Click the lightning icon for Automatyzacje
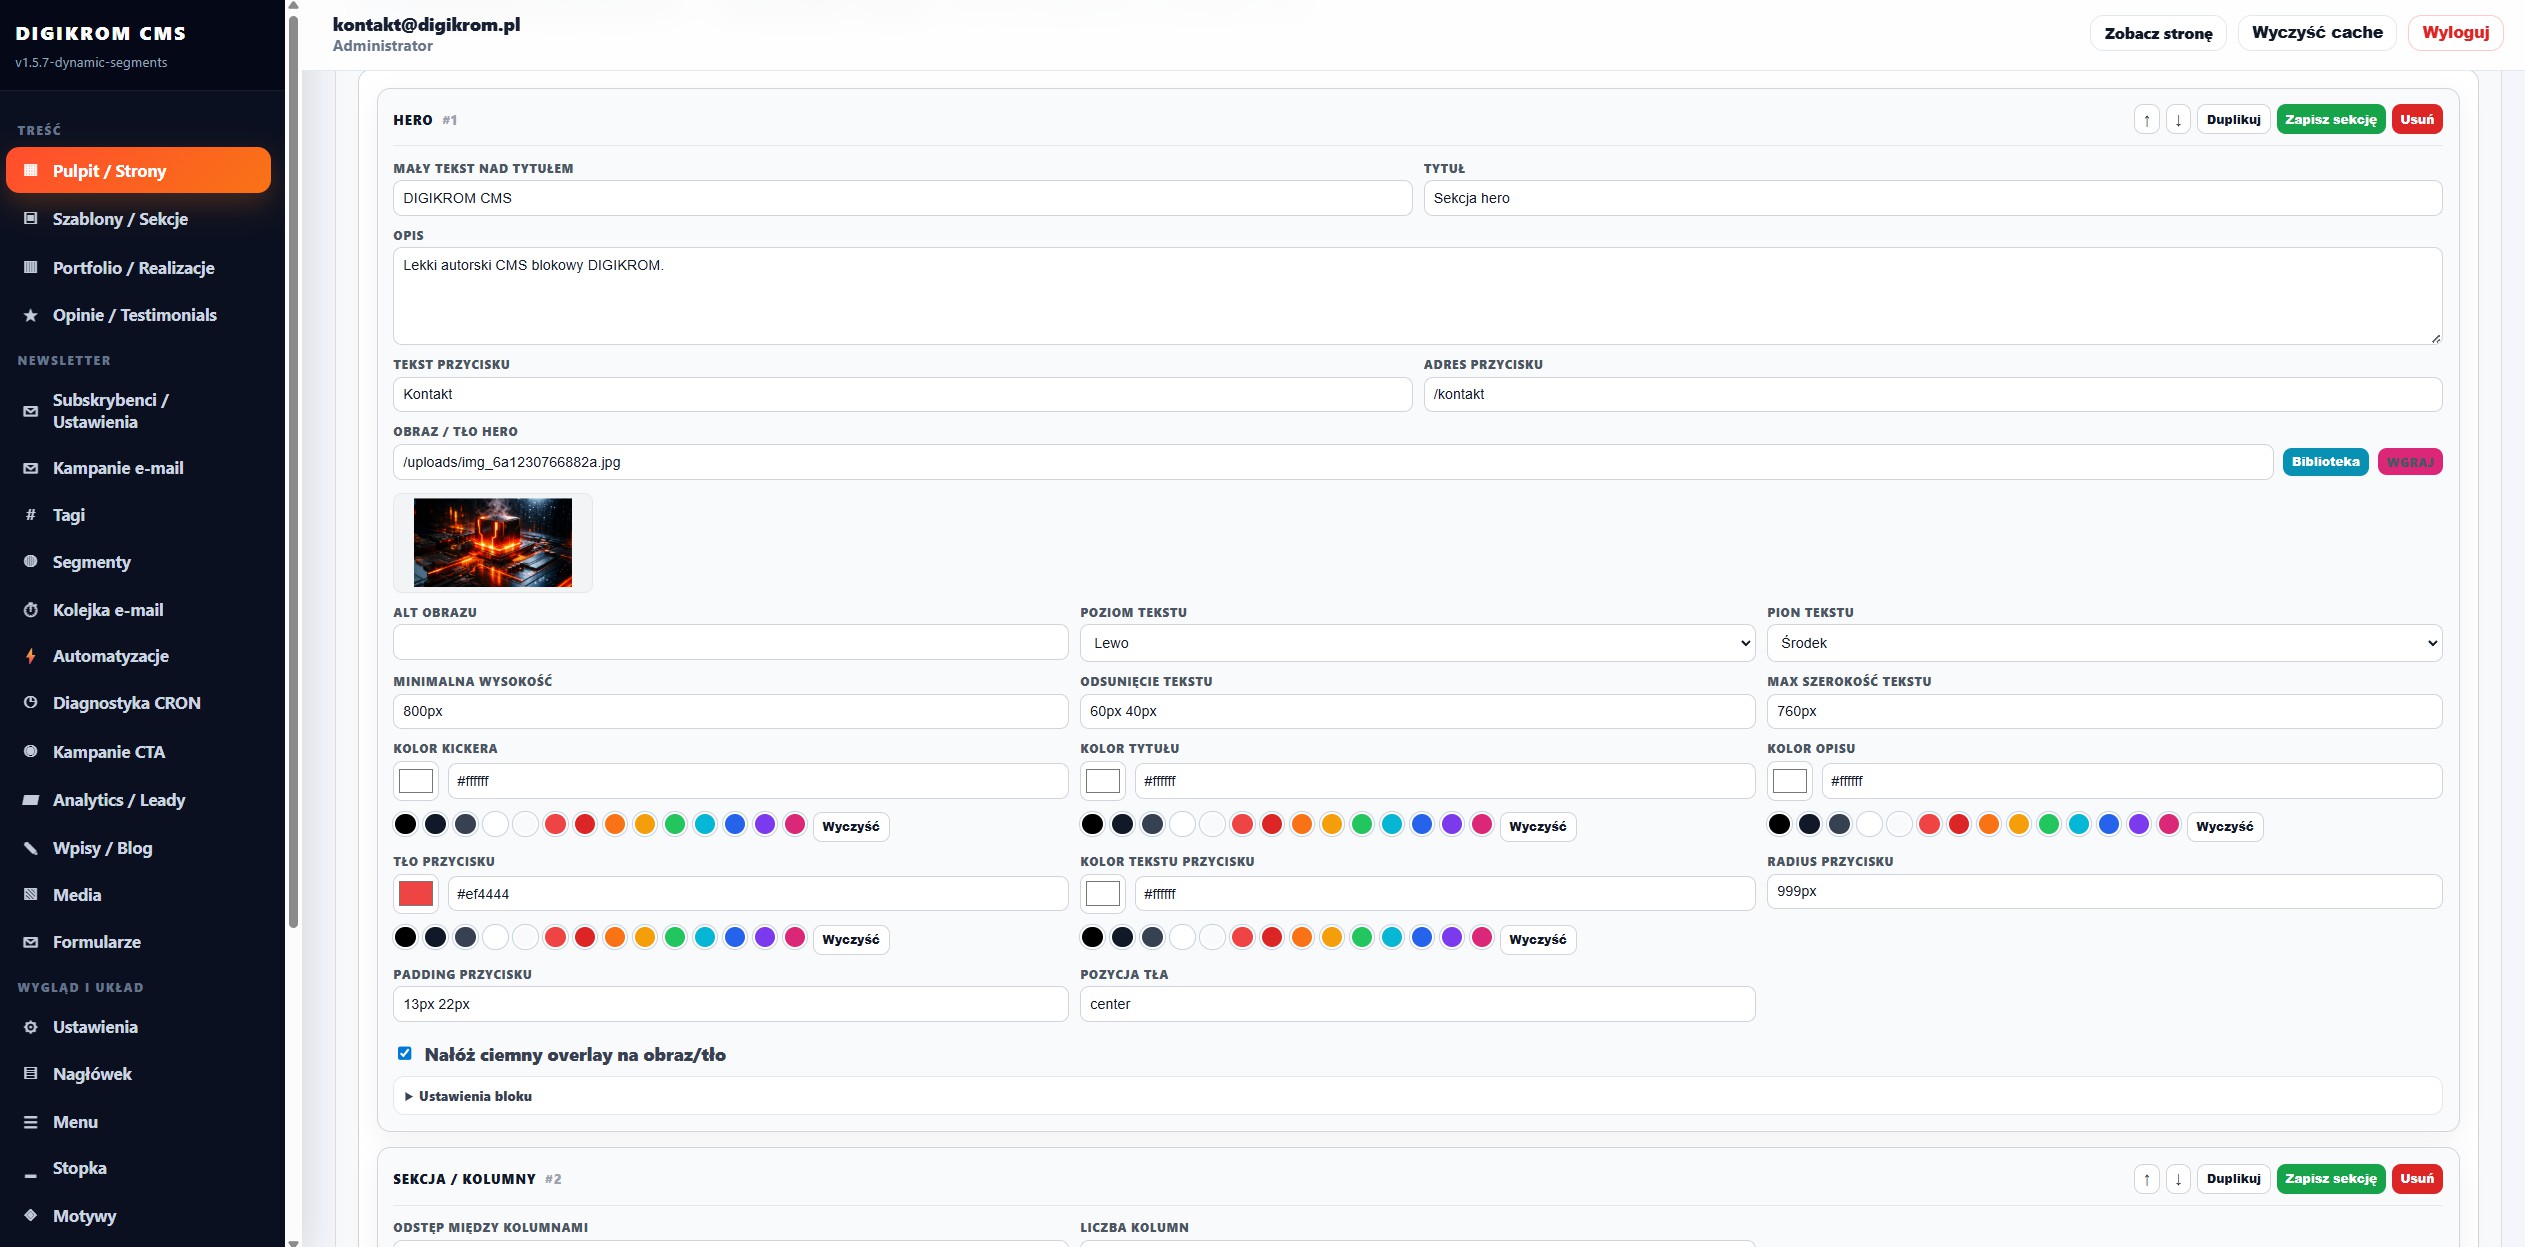 click(x=31, y=656)
